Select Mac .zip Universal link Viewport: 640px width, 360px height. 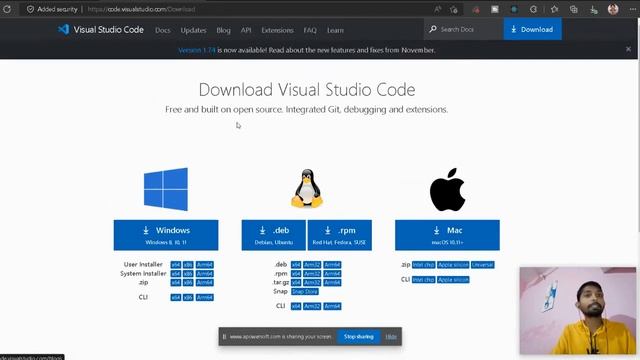coord(482,264)
